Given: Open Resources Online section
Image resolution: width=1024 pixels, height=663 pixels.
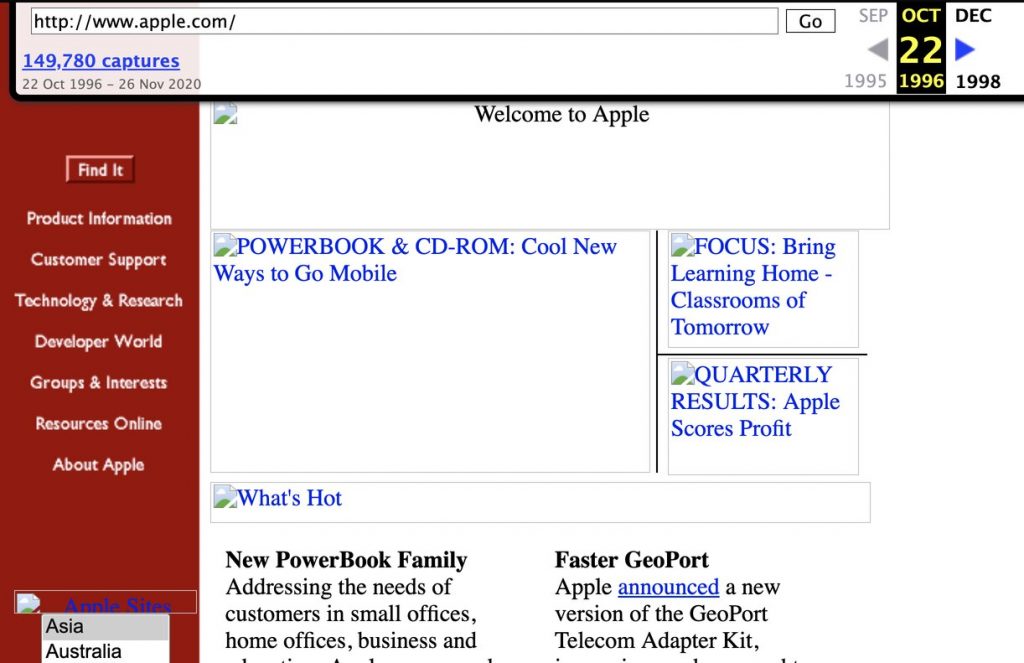Looking at the screenshot, I should tap(99, 423).
